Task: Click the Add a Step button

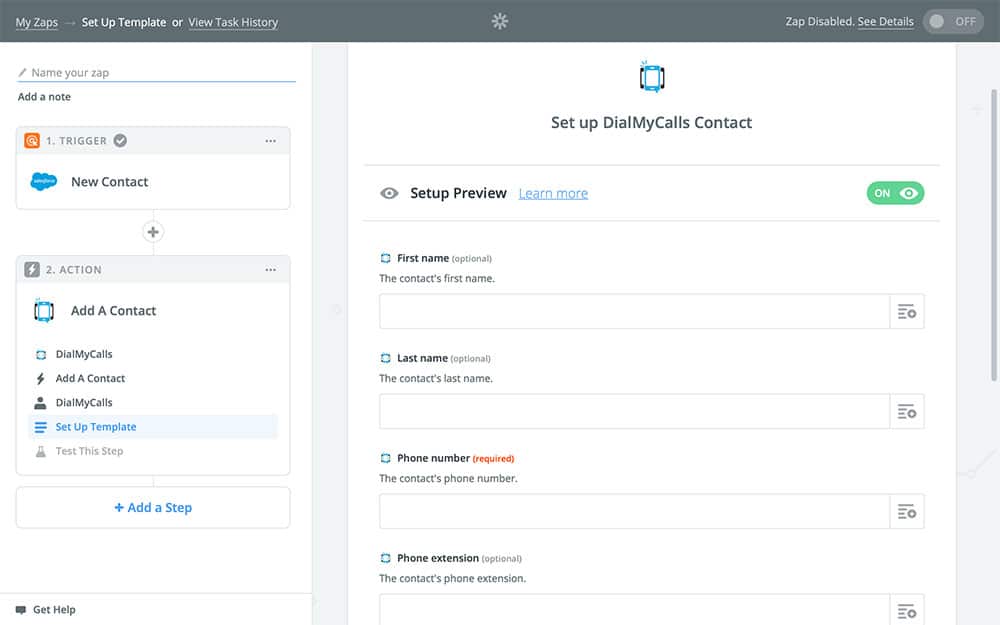Action: (153, 508)
